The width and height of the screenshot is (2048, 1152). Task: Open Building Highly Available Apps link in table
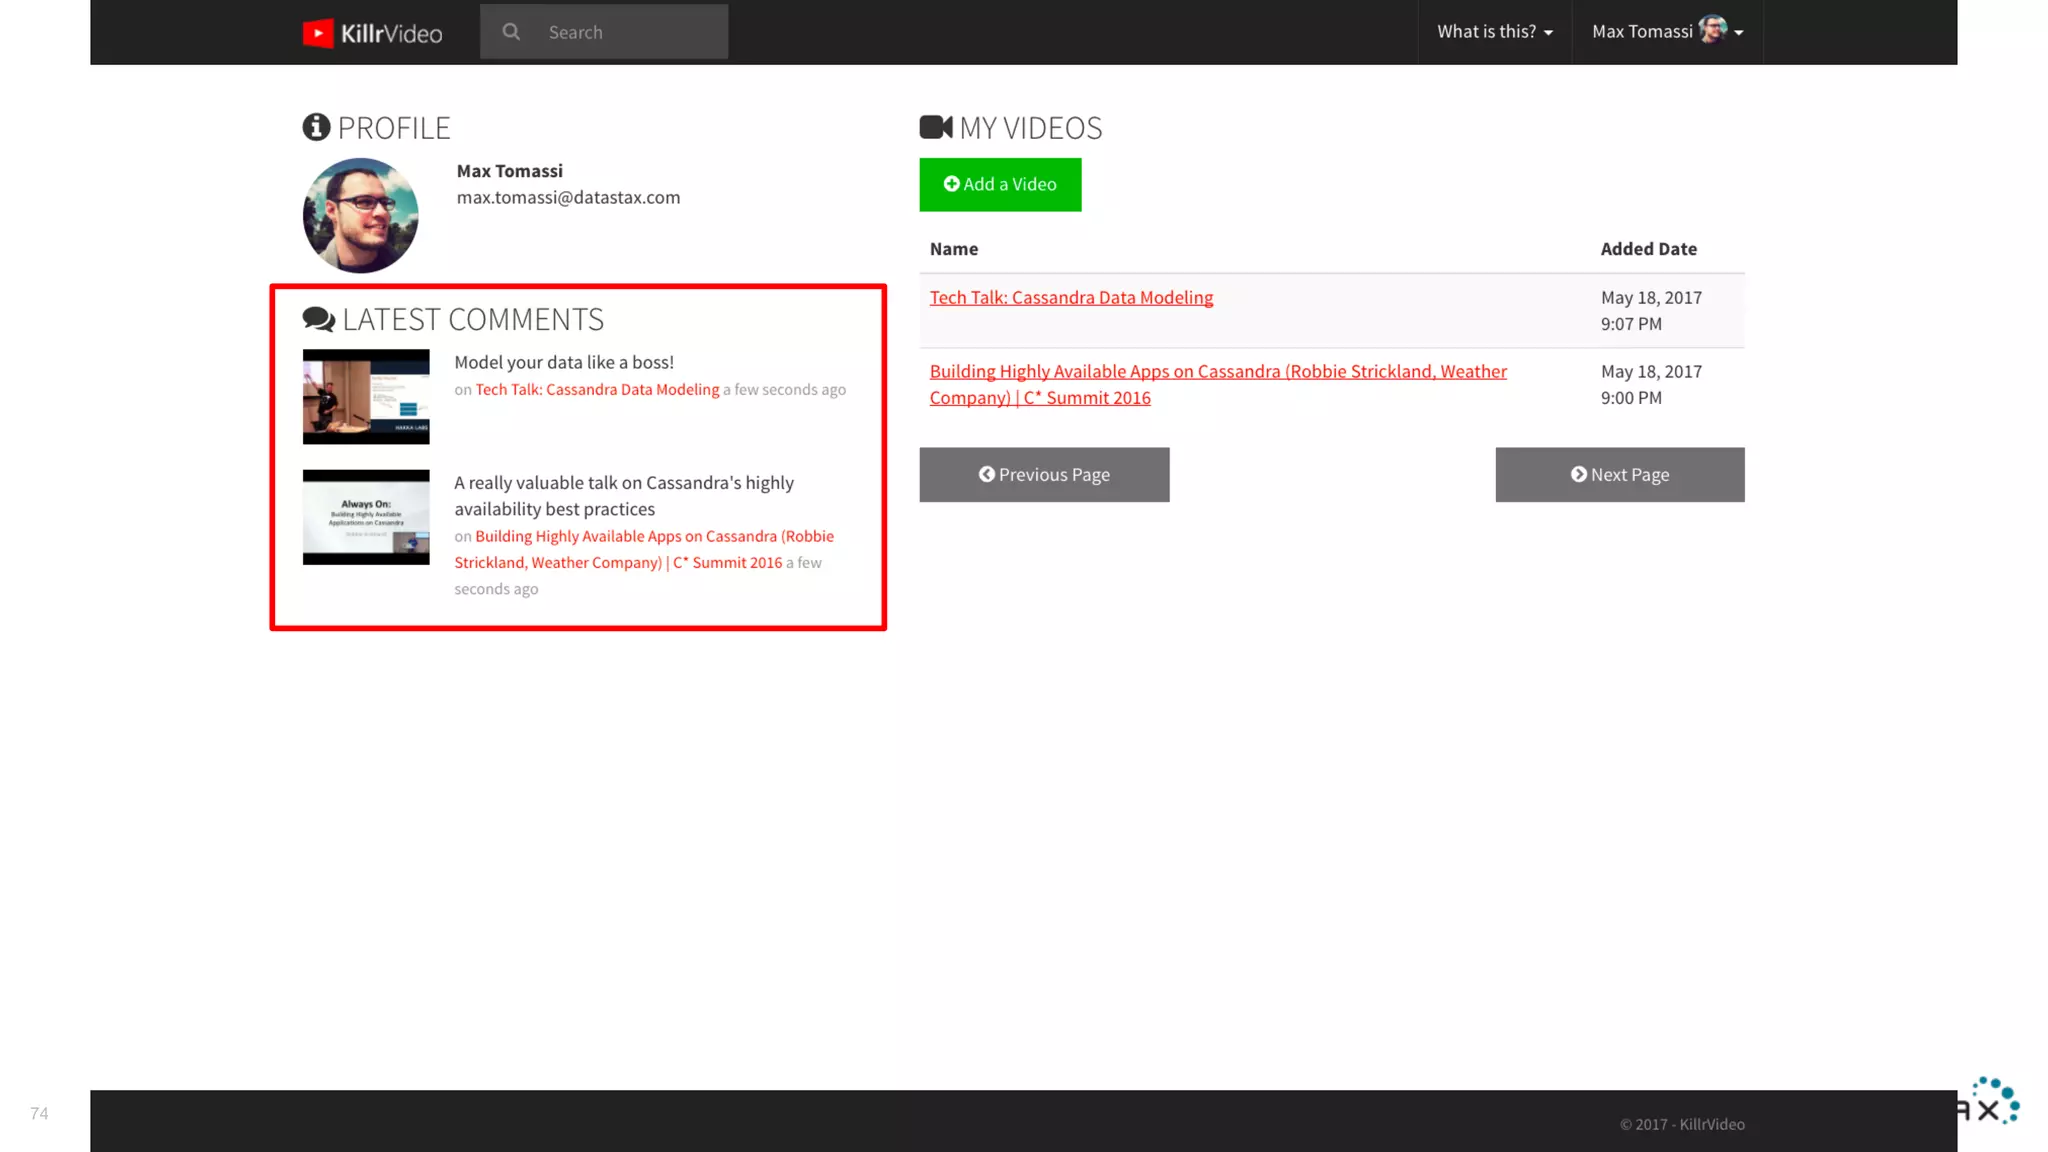pos(1217,372)
